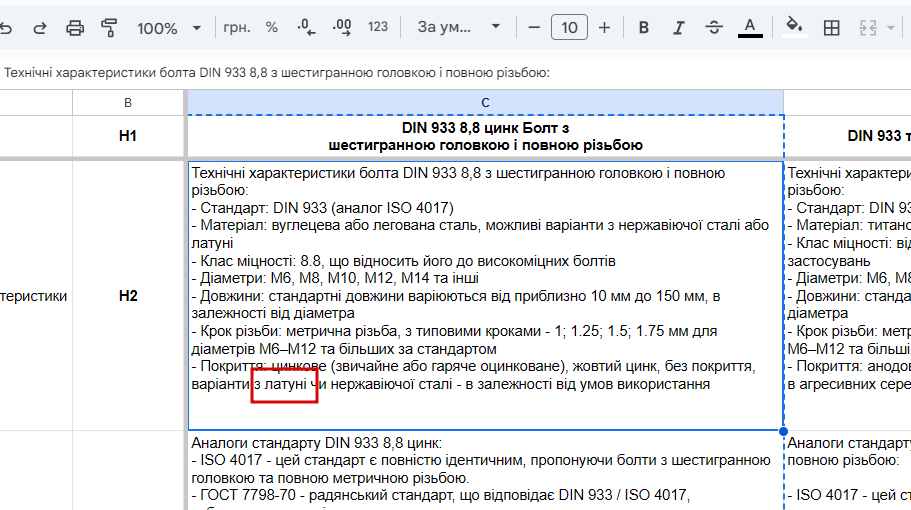Open the 100% zoom dropdown

pos(168,28)
